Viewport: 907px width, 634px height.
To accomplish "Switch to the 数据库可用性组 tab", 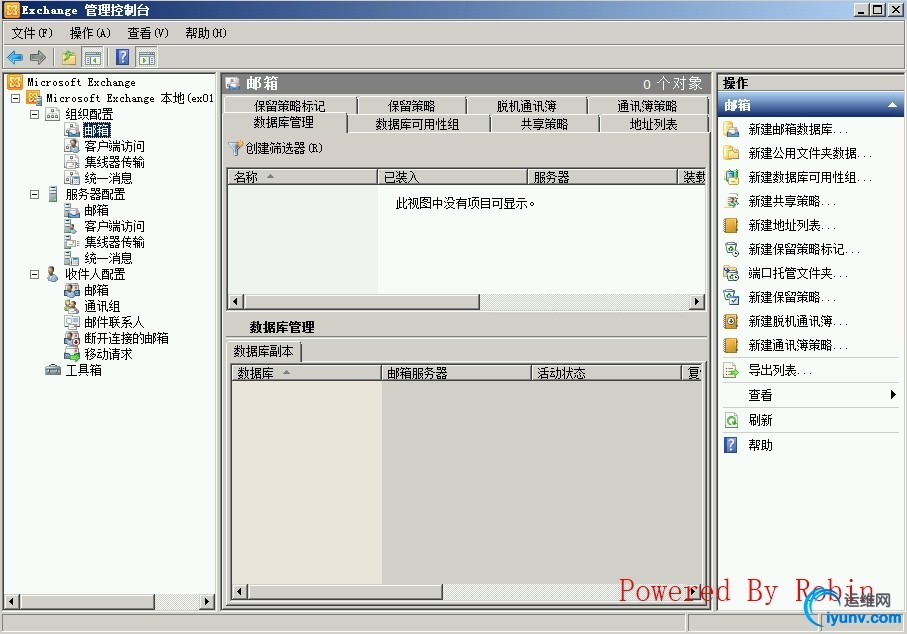I will coord(418,124).
